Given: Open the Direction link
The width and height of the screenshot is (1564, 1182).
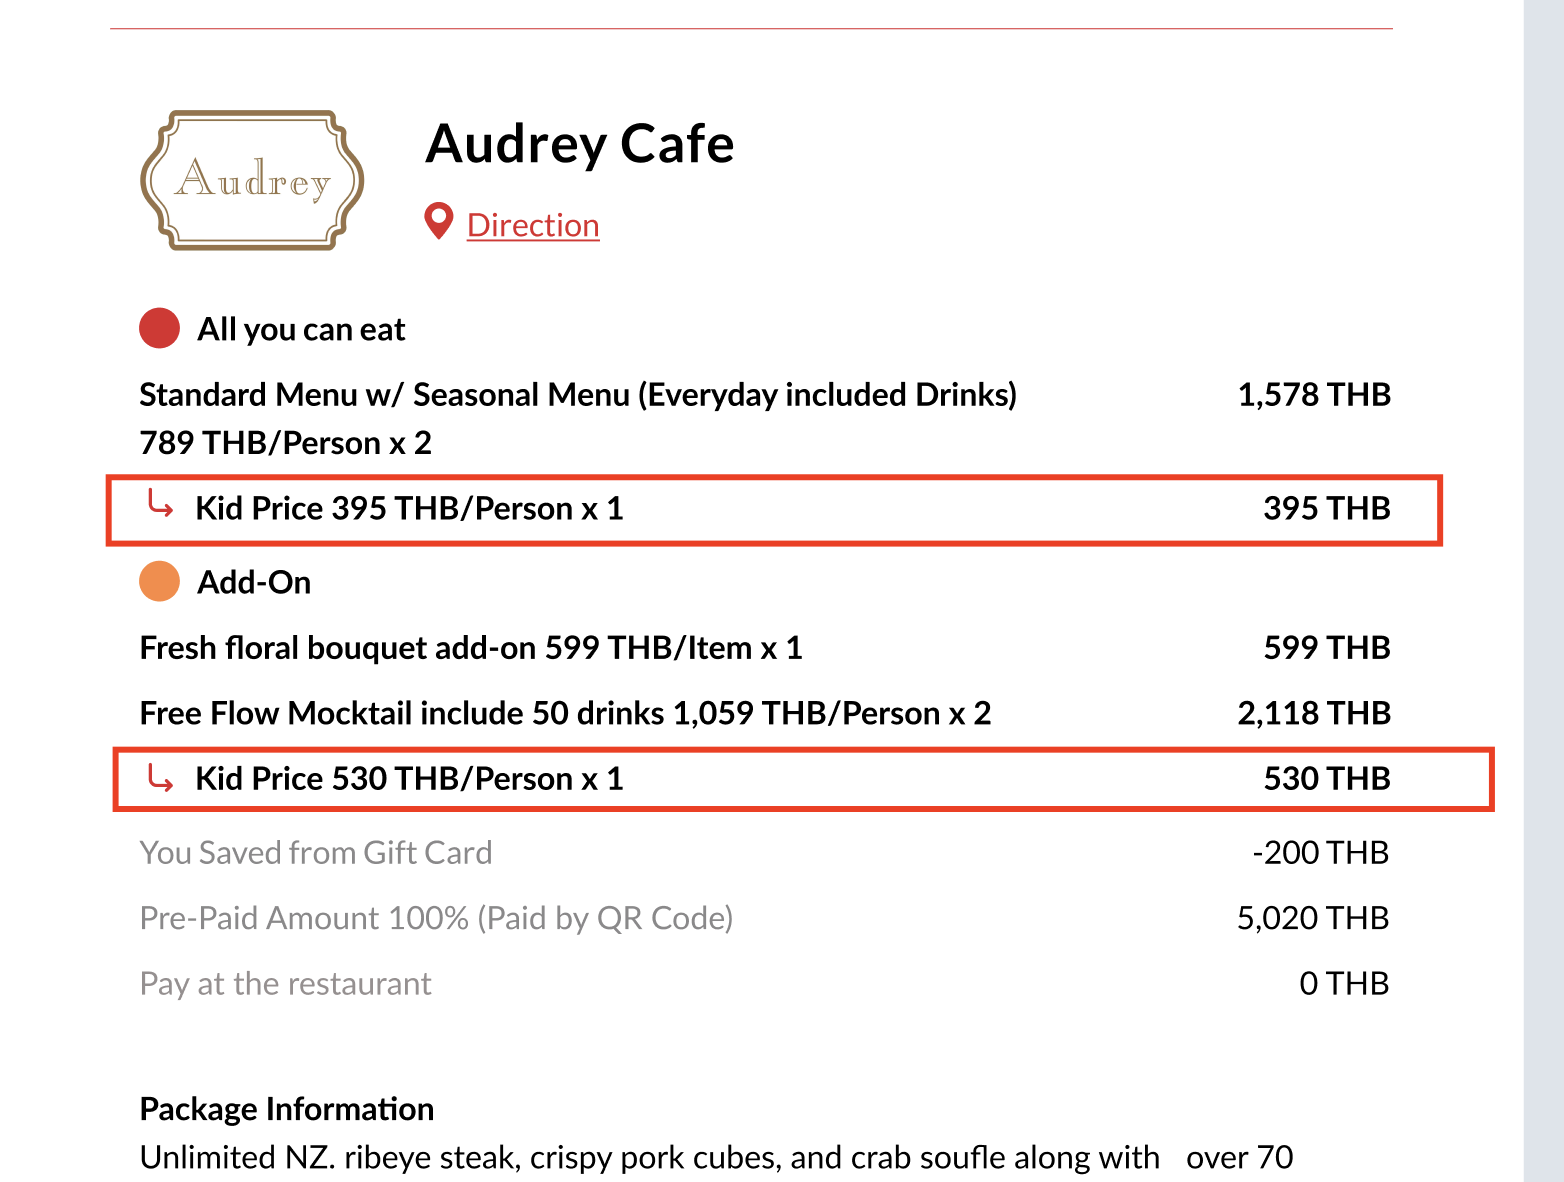Looking at the screenshot, I should (x=533, y=225).
